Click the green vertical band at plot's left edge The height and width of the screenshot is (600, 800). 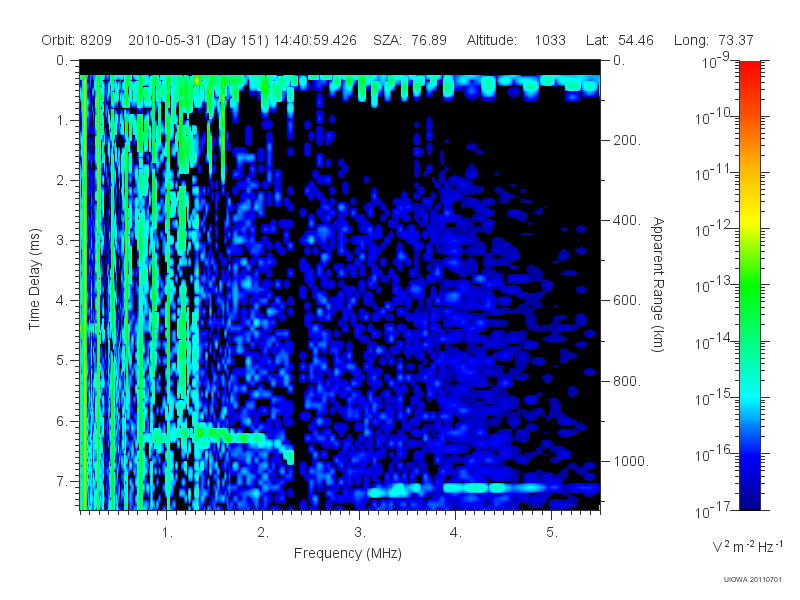tap(83, 291)
